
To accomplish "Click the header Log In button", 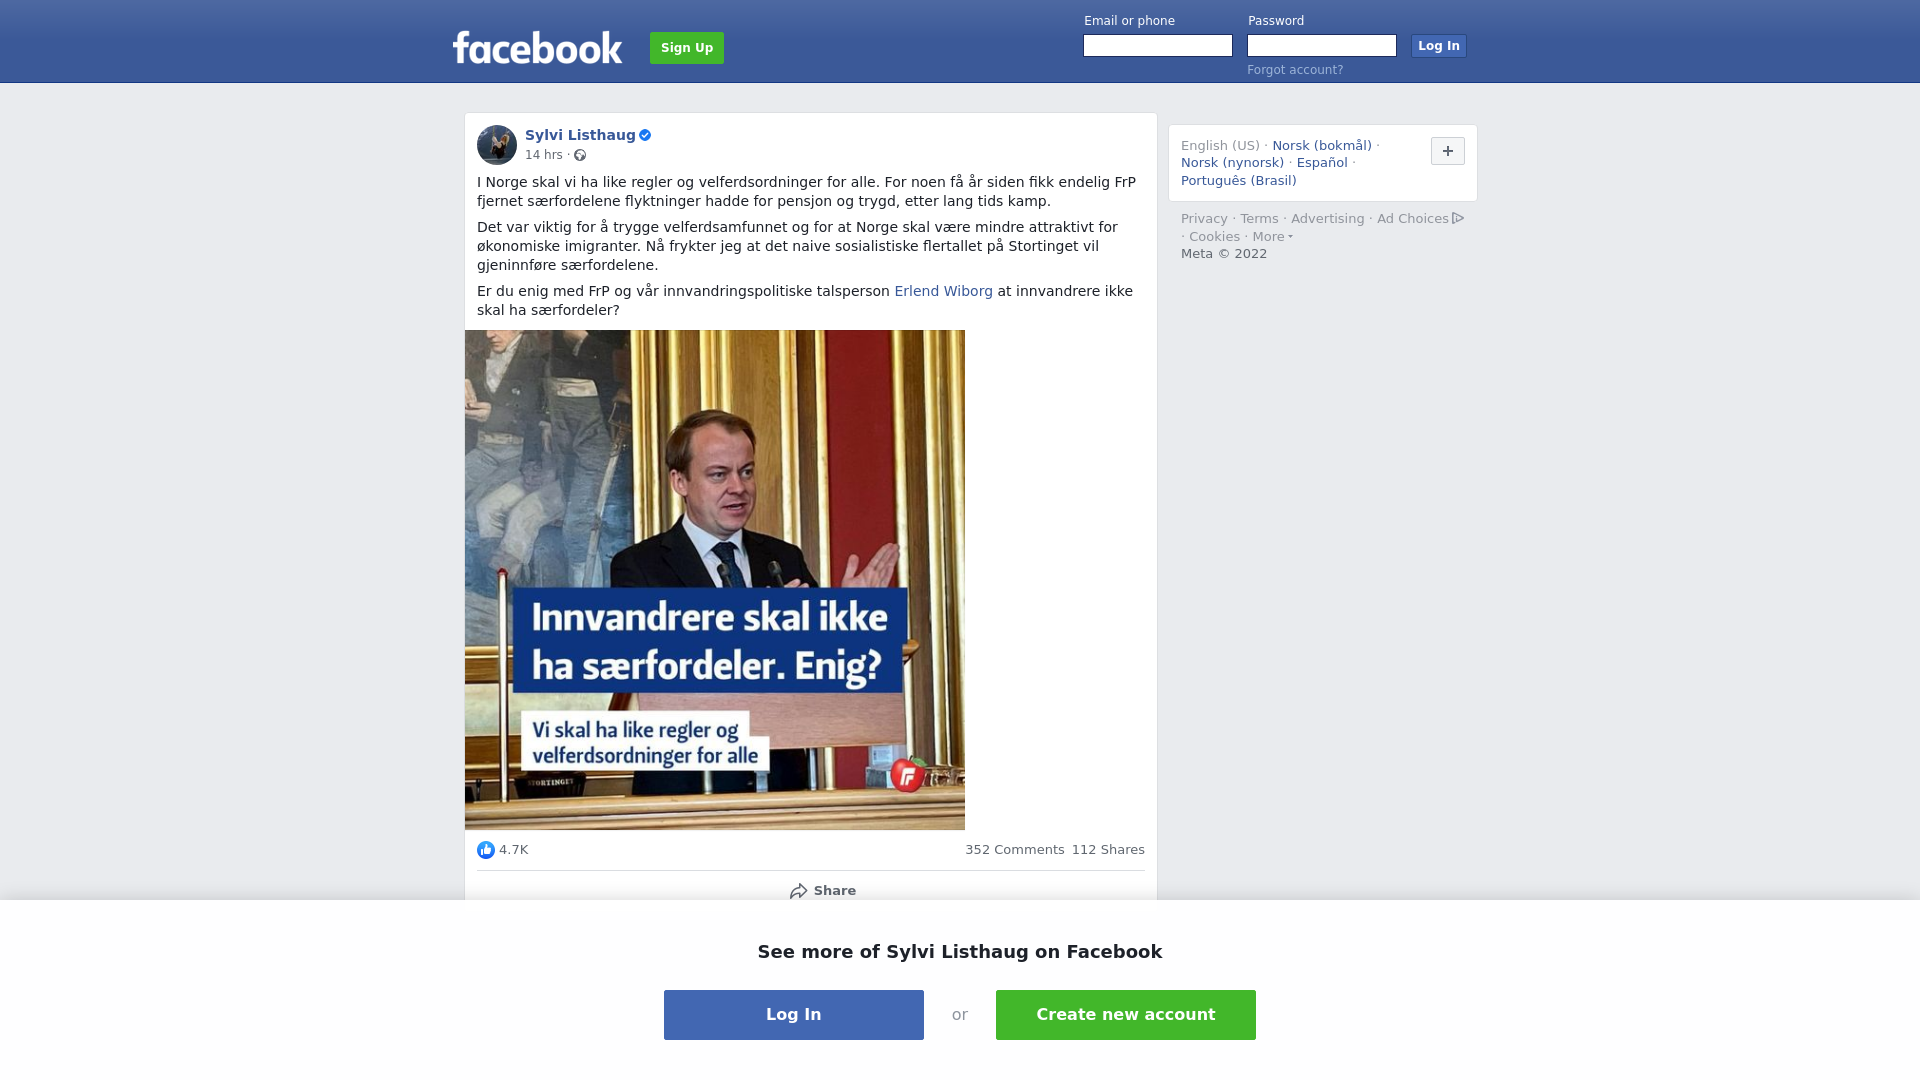I will pos(1439,46).
